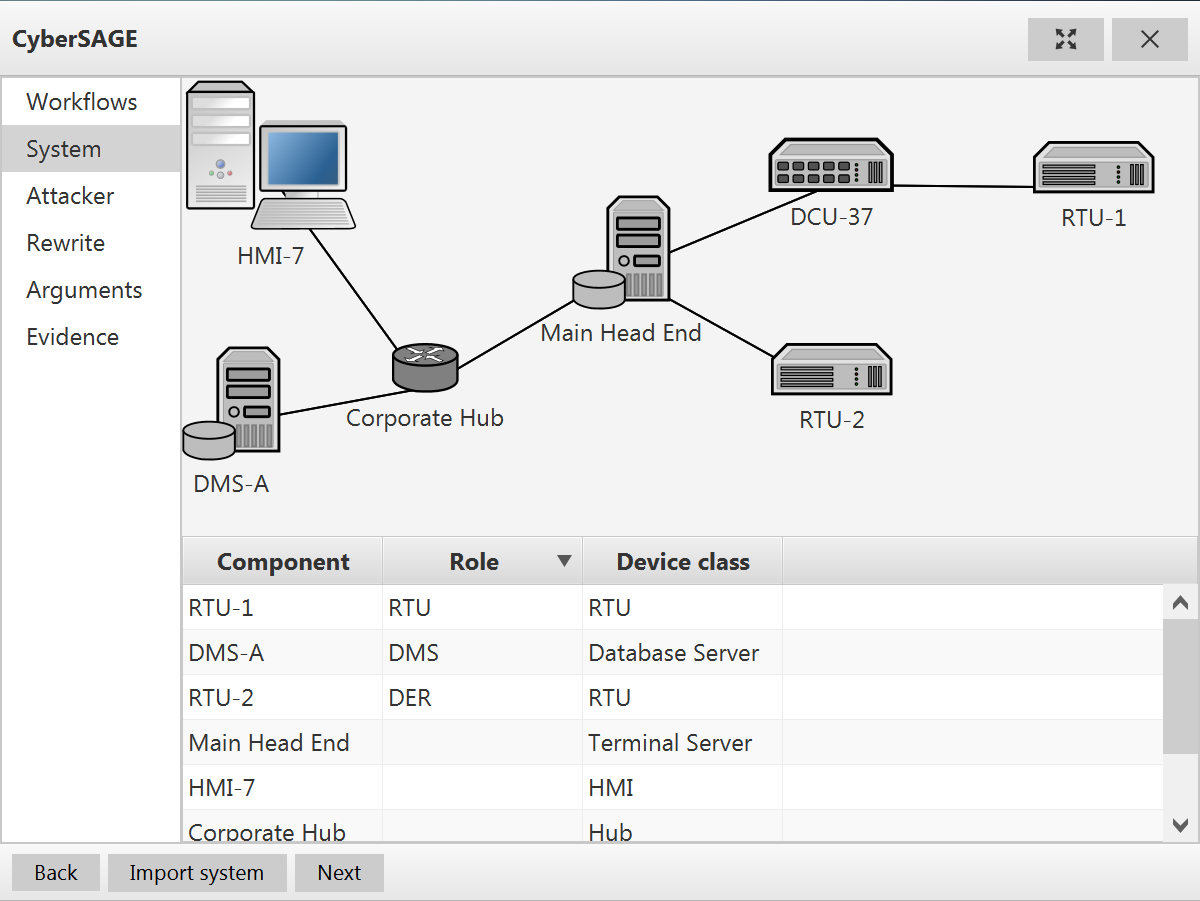Select the DMS-A database server icon
The width and height of the screenshot is (1200, 901).
(x=233, y=402)
